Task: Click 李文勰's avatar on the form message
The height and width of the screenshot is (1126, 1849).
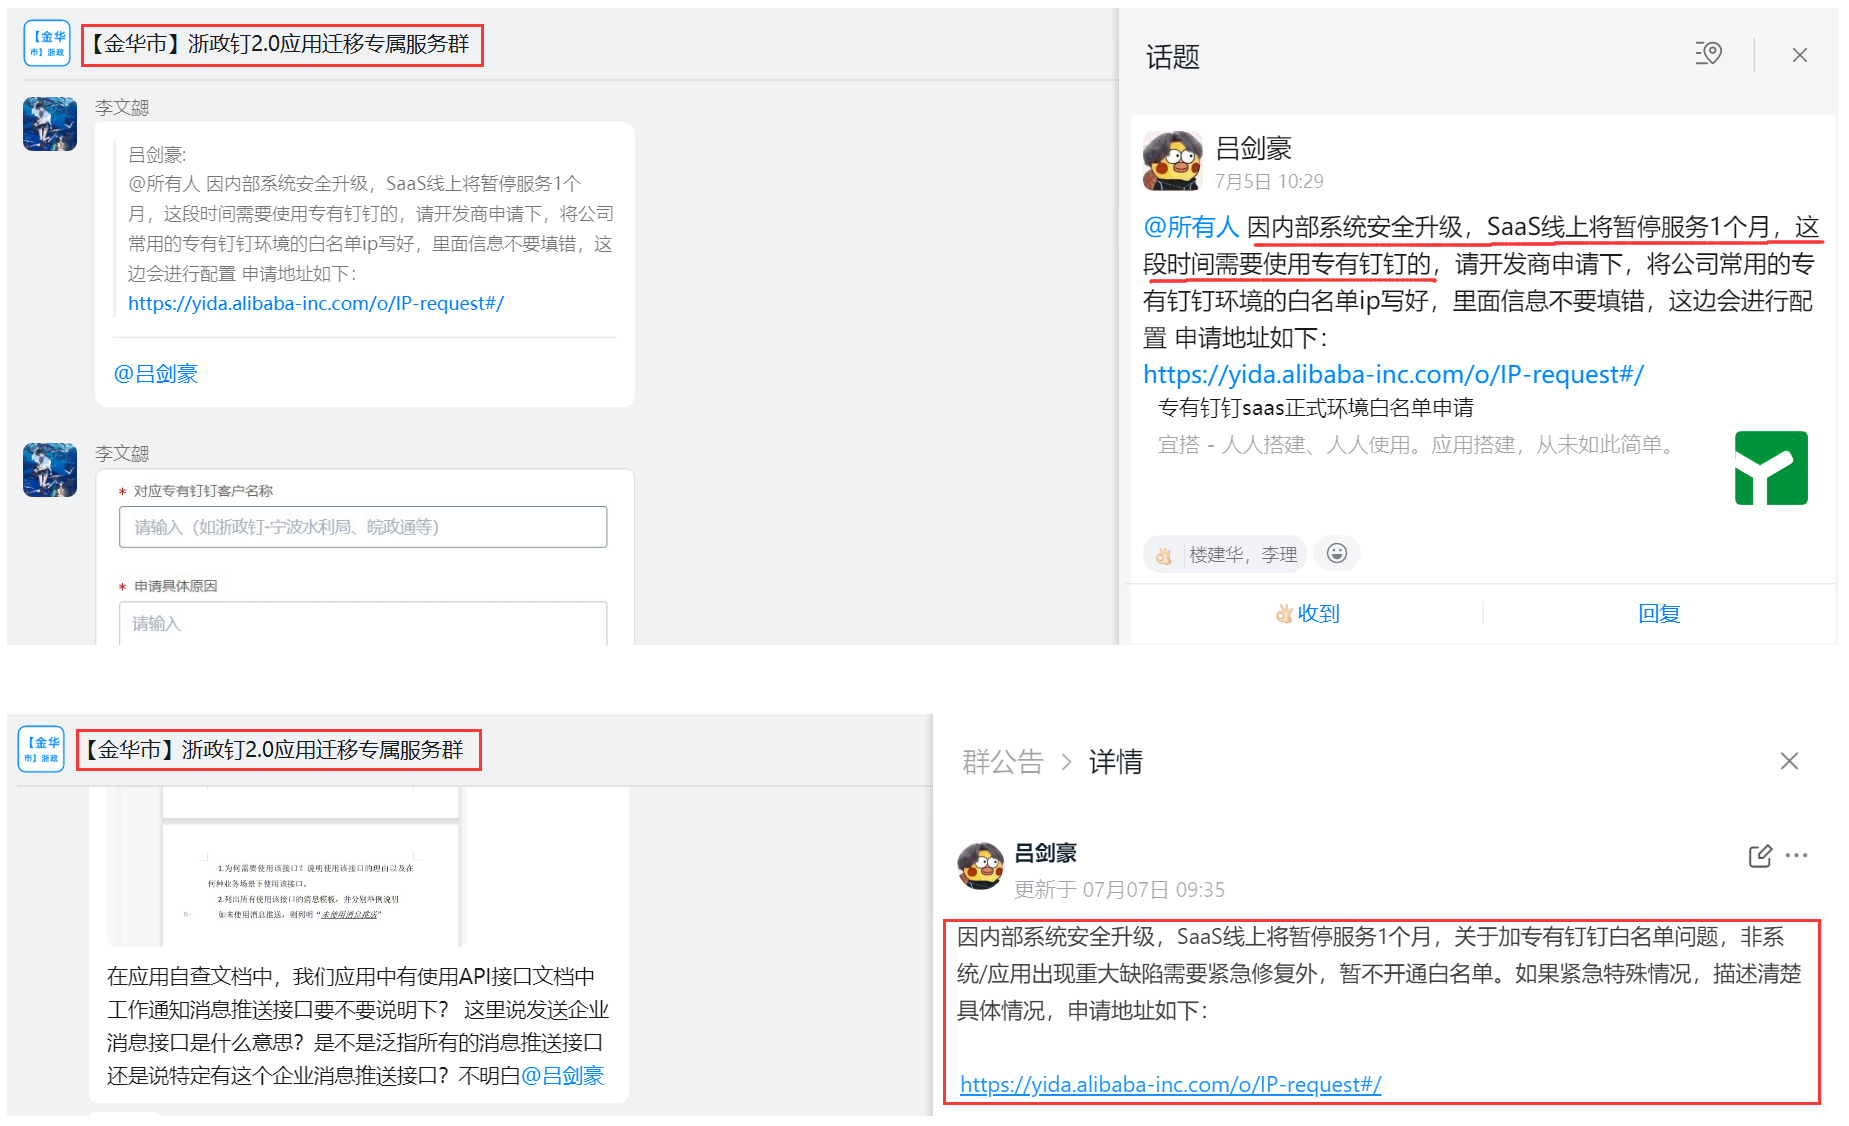Action: coord(50,470)
